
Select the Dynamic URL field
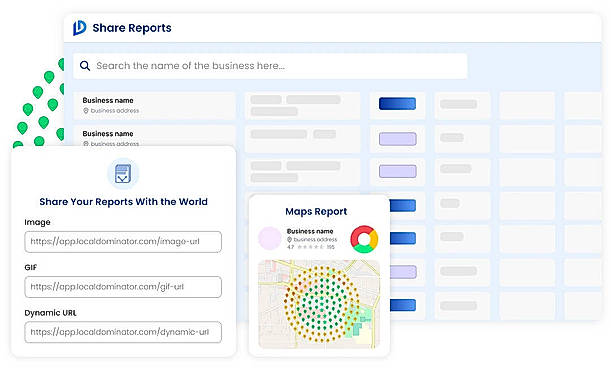point(123,332)
